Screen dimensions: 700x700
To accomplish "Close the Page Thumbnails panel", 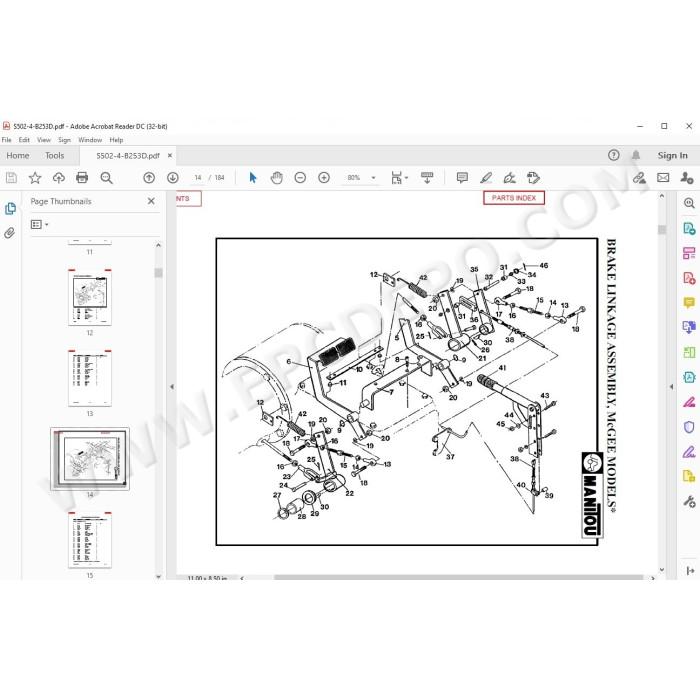I will coord(151,201).
